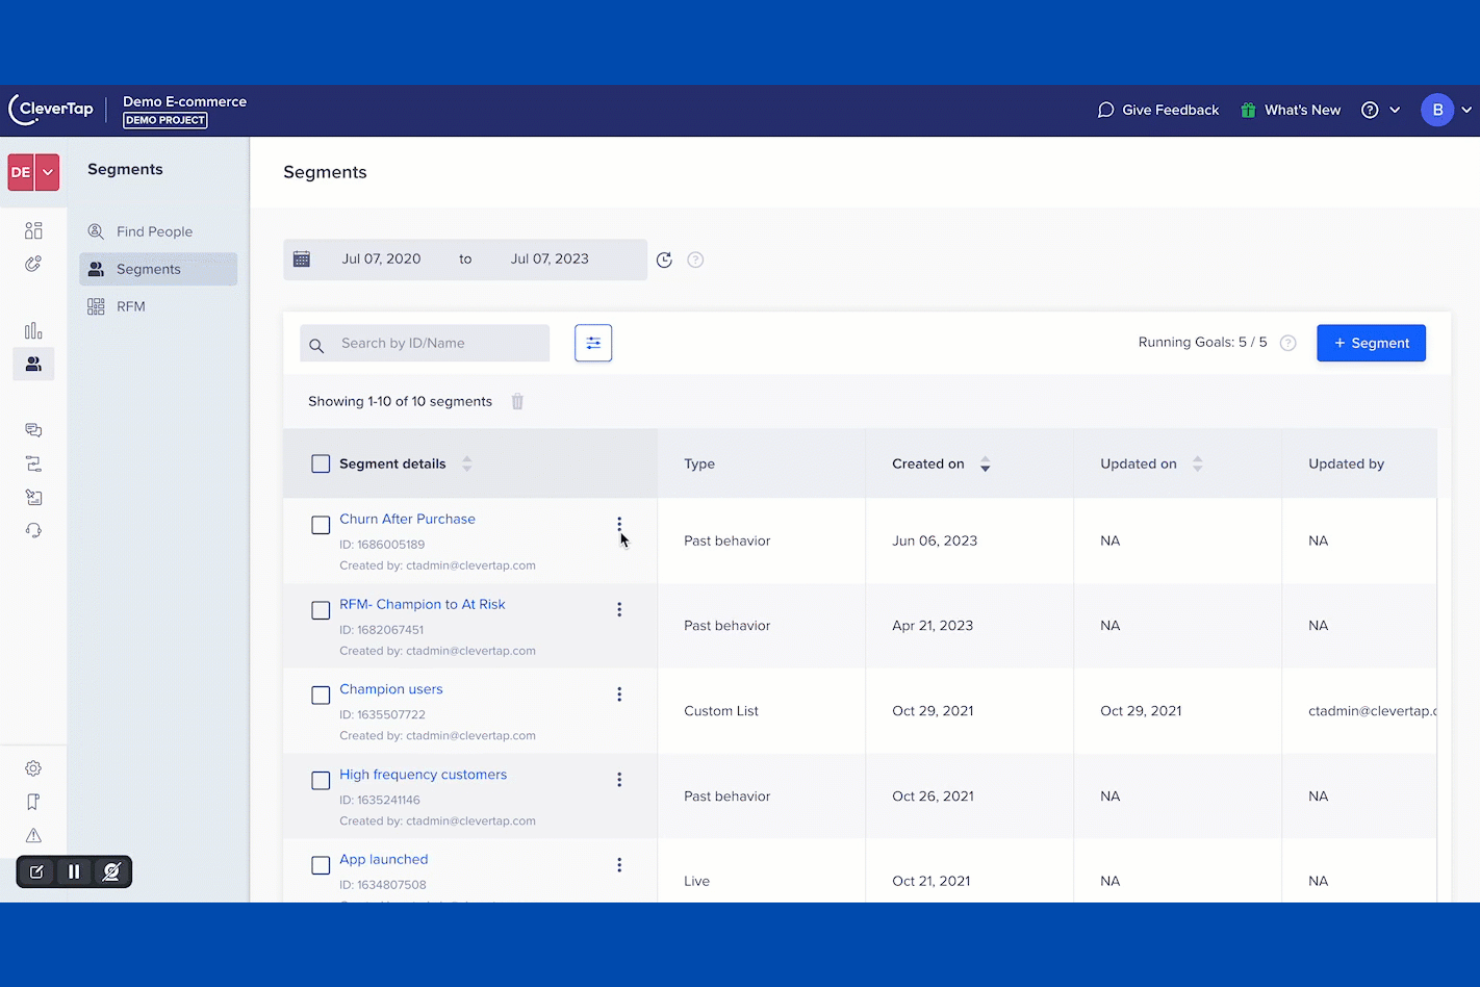1480x987 pixels.
Task: Expand the DE project switcher dropdown
Action: coord(47,172)
